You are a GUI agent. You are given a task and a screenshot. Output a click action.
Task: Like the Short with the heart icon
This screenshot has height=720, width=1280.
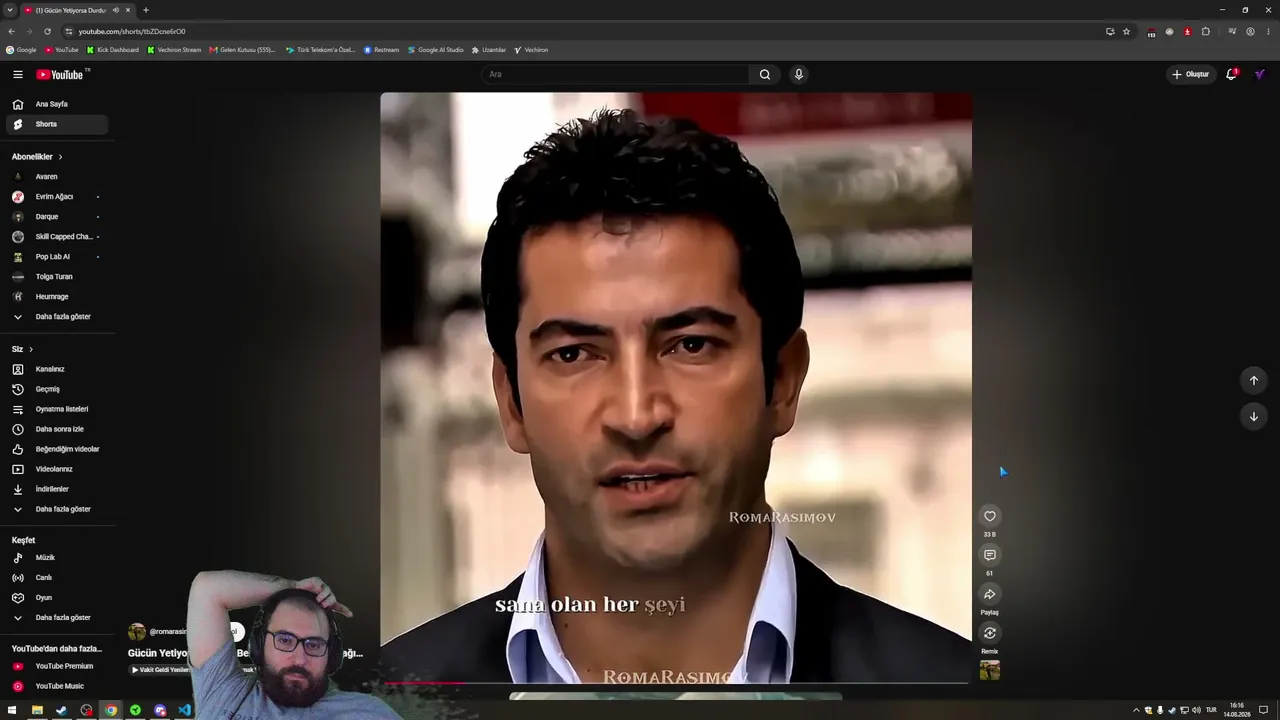click(990, 516)
